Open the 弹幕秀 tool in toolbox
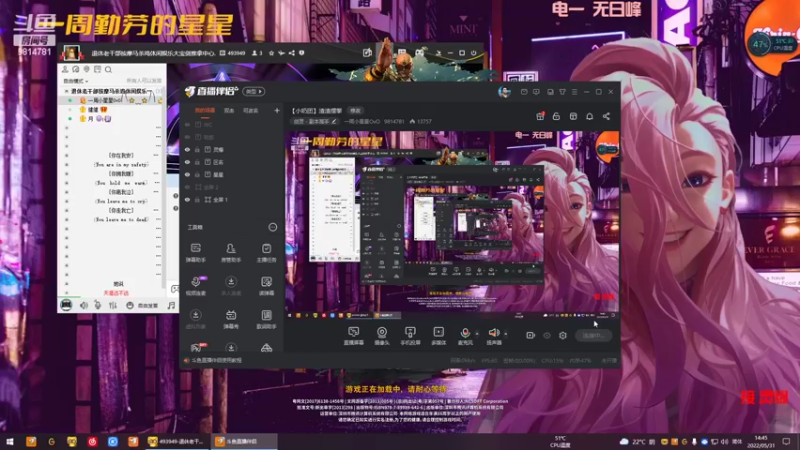The width and height of the screenshot is (800, 450). (x=231, y=319)
